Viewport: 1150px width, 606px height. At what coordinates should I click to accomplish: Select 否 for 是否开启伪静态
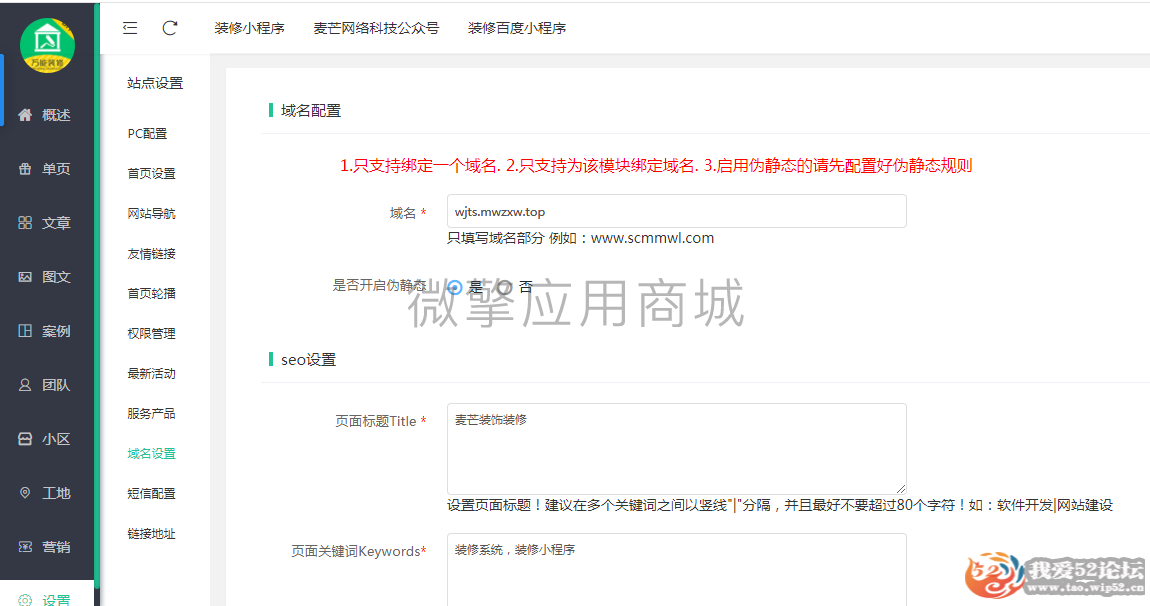pos(504,287)
